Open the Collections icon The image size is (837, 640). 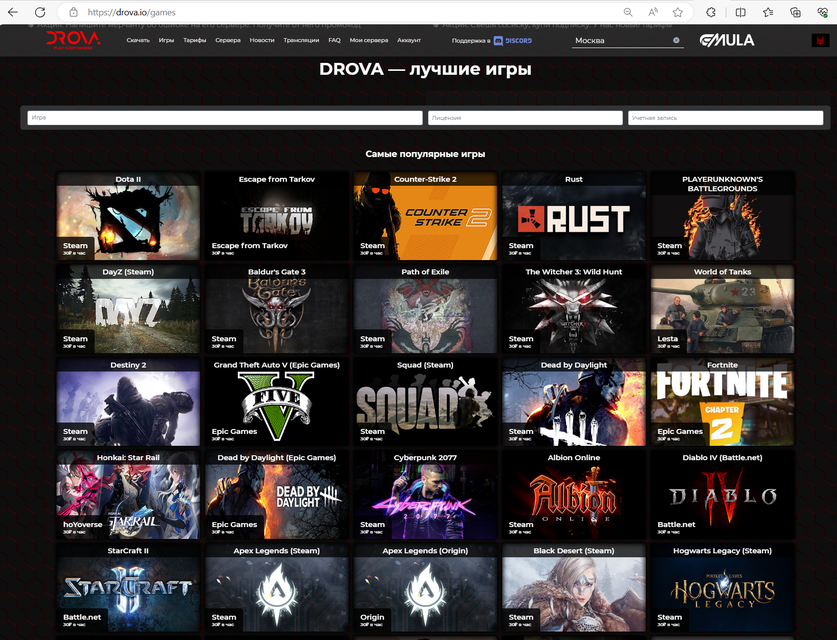click(x=795, y=12)
